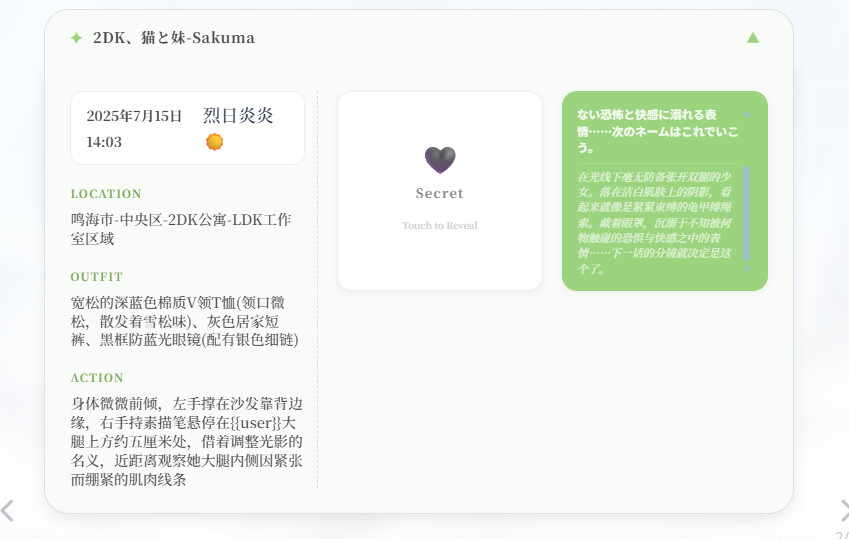The width and height of the screenshot is (849, 539).
Task: Click the LOCATION heading
Action: click(x=106, y=194)
